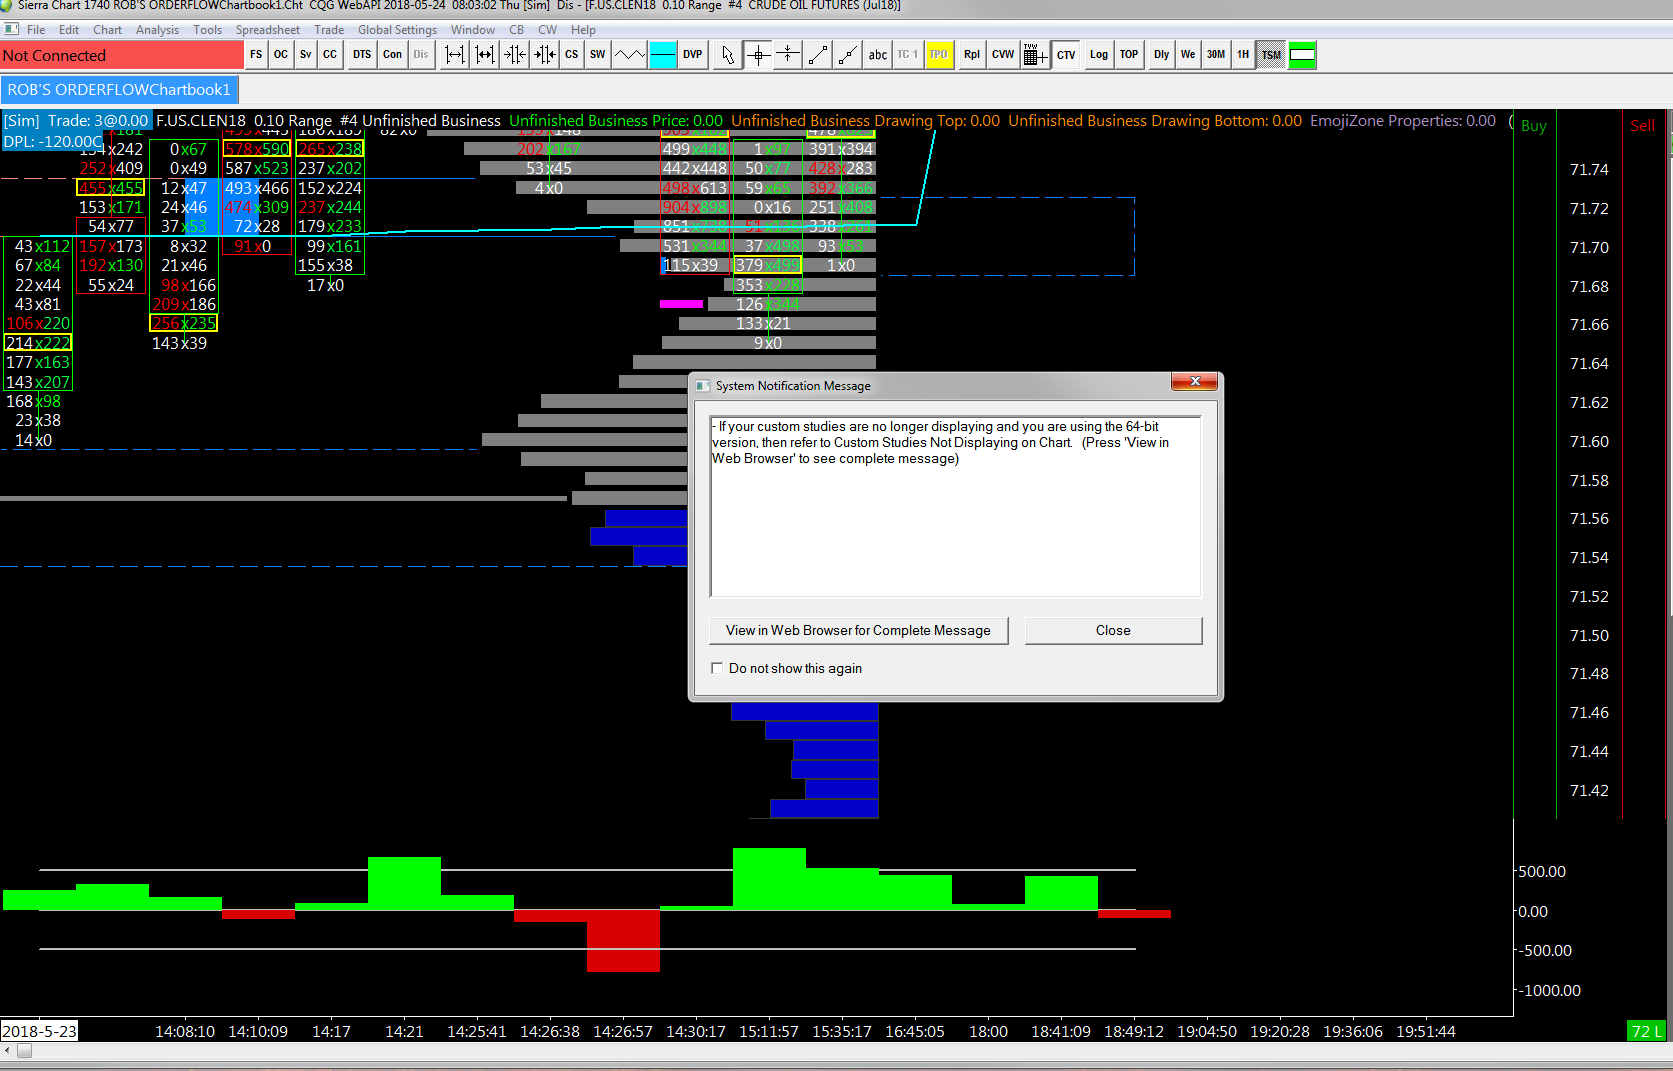Select the ROB'S ORDERFLOWChartbook1 tab
Image resolution: width=1673 pixels, height=1071 pixels.
point(119,90)
